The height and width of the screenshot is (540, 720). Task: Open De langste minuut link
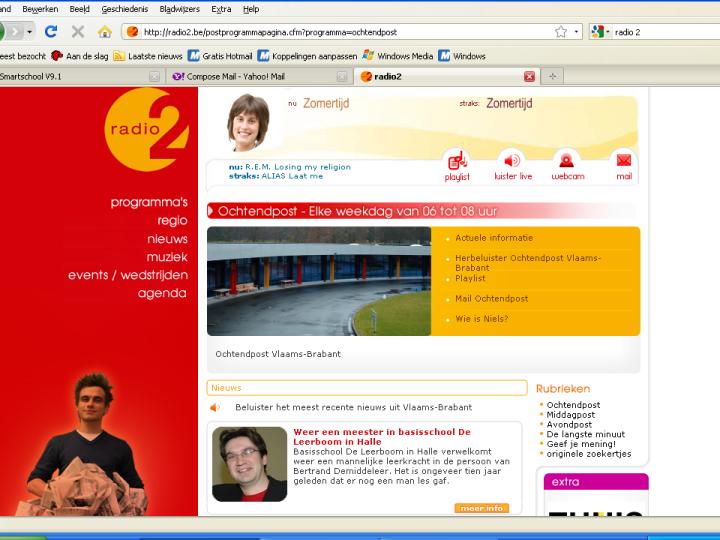click(x=585, y=434)
